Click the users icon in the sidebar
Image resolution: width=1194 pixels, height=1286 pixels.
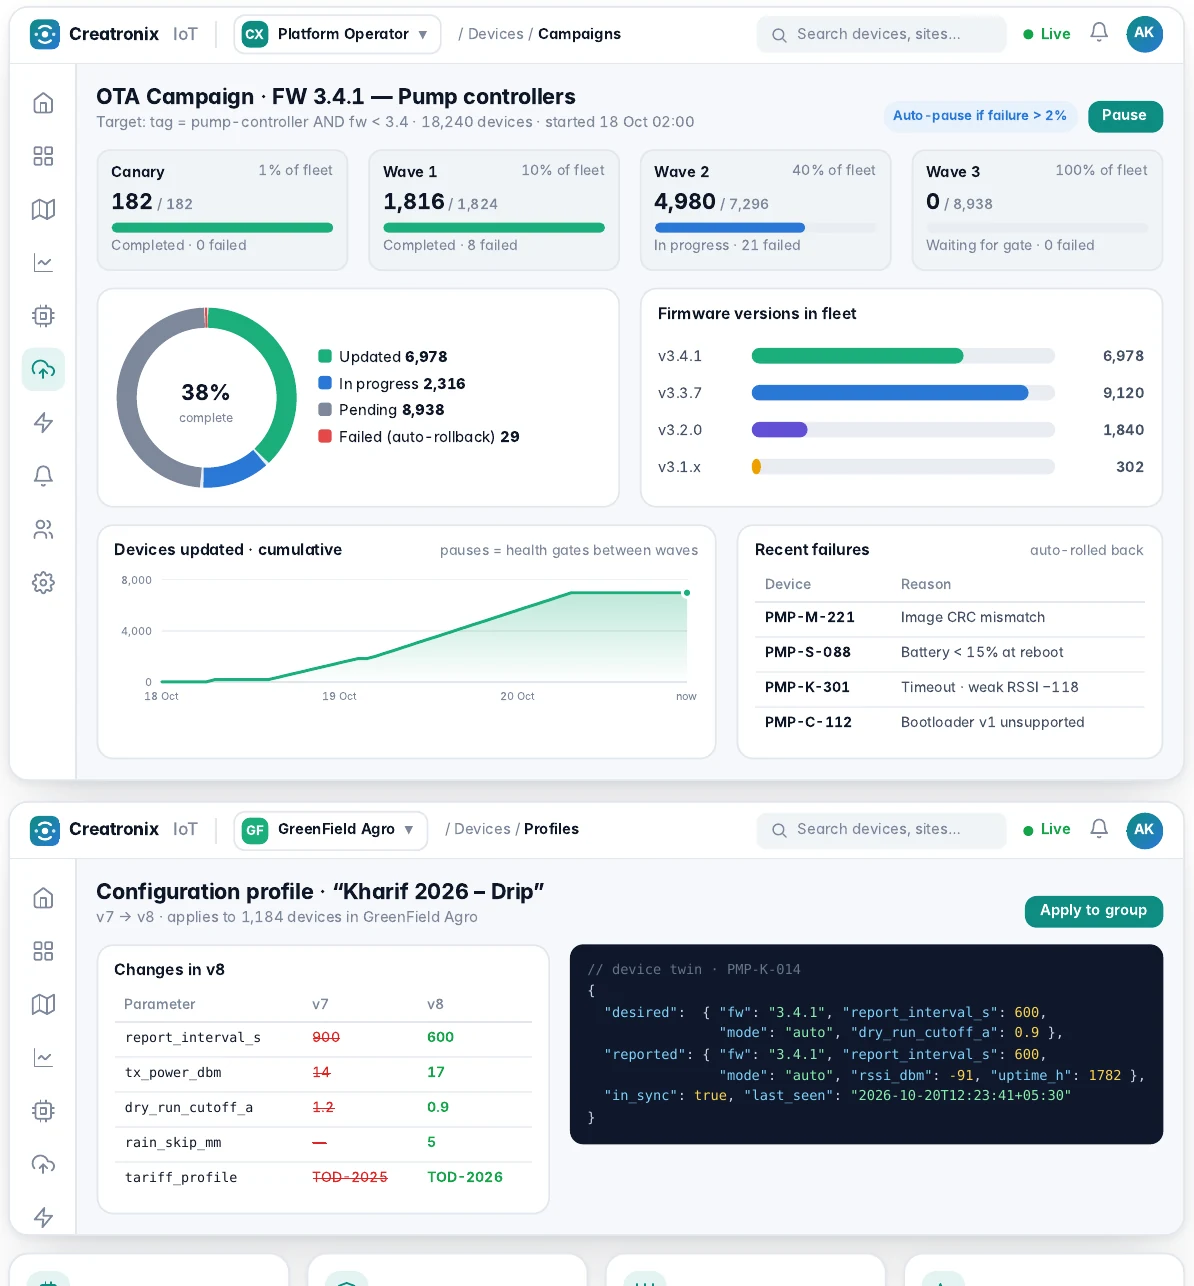pos(43,529)
